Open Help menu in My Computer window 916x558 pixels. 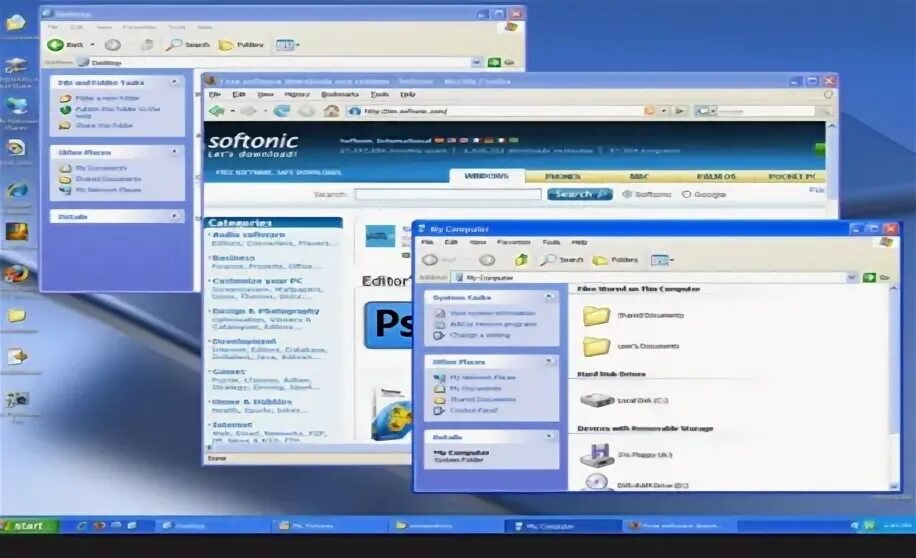(579, 242)
